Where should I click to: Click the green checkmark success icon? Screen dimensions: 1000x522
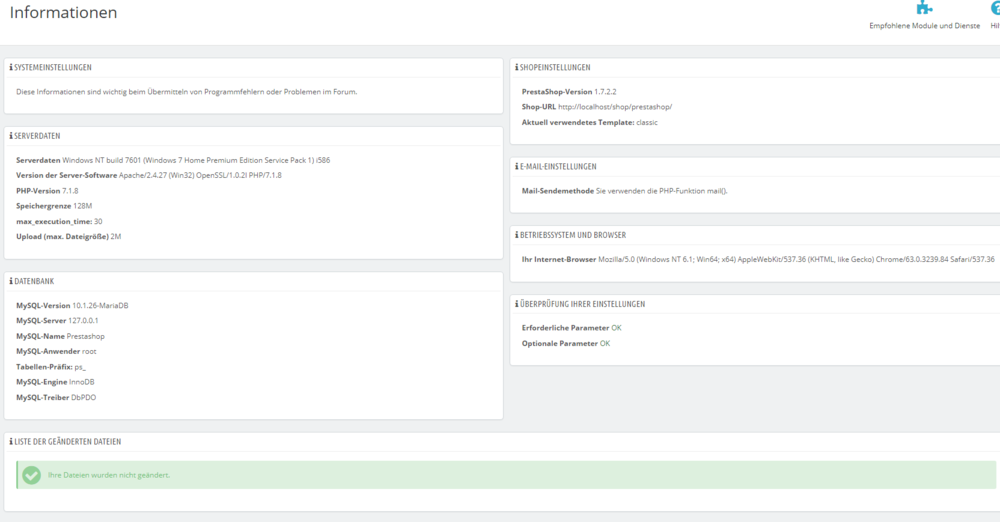(31, 475)
